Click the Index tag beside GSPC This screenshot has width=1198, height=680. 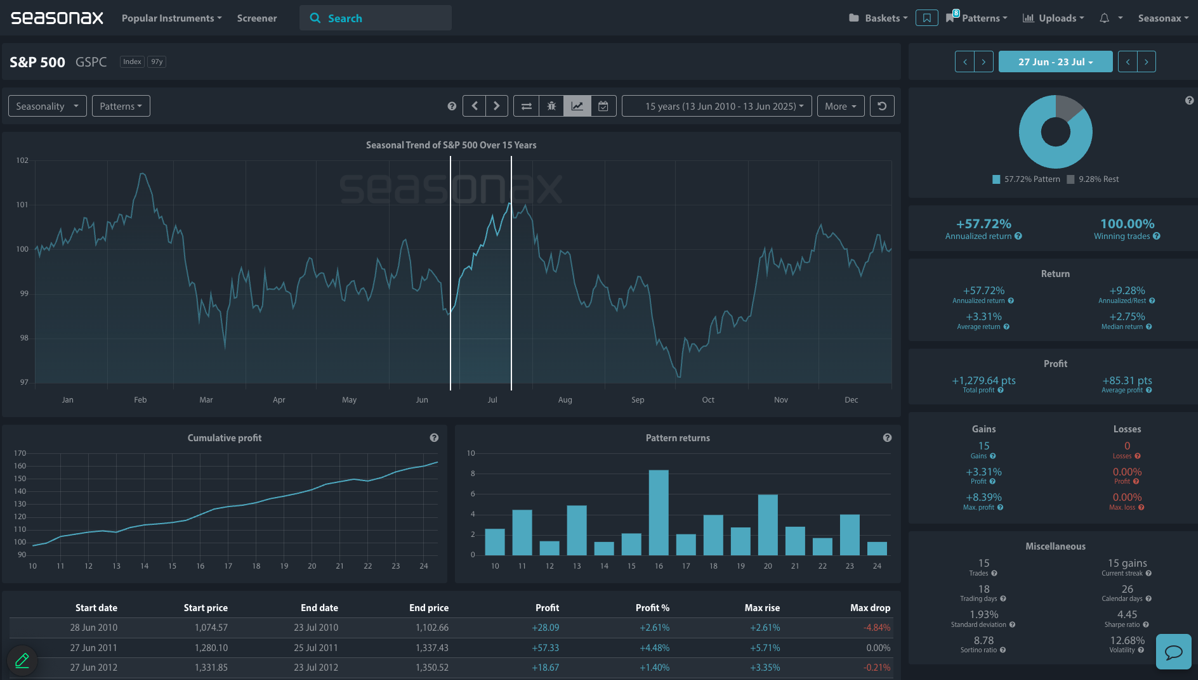(132, 62)
